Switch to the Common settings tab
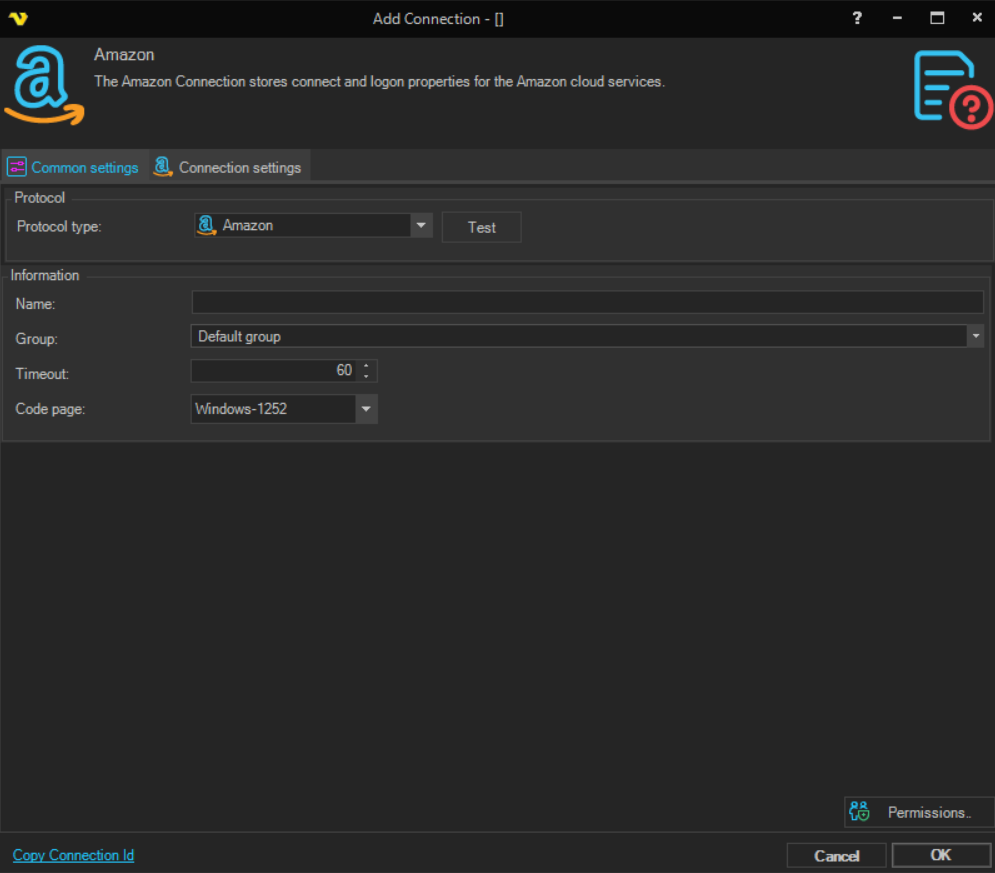 point(74,167)
